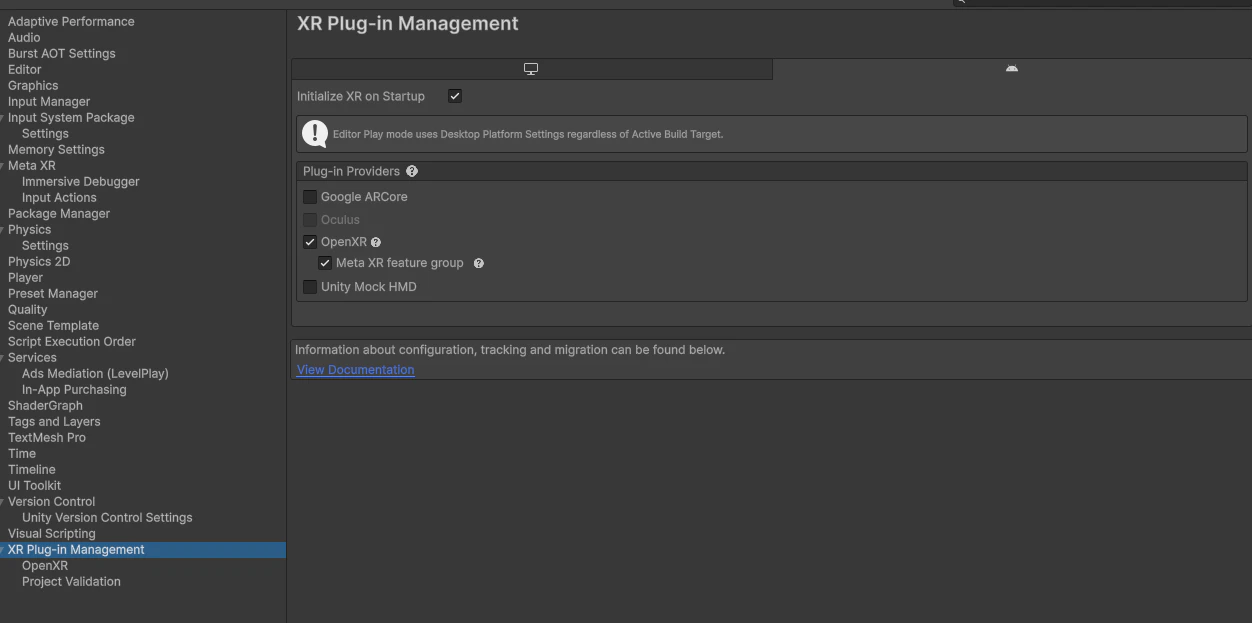The width and height of the screenshot is (1252, 623).
Task: Select In-App Purchasing settings
Action: click(x=74, y=389)
